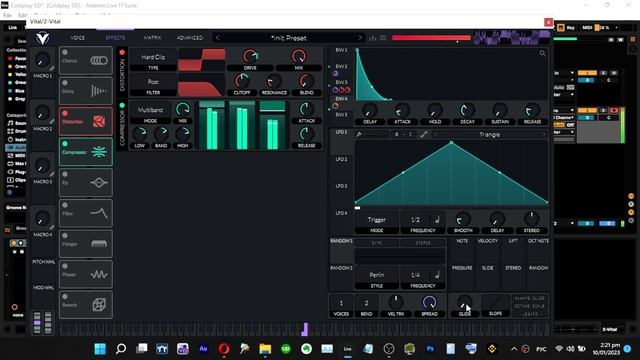Open the LFO Trigger mode selector
640x360 pixels.
tap(376, 220)
